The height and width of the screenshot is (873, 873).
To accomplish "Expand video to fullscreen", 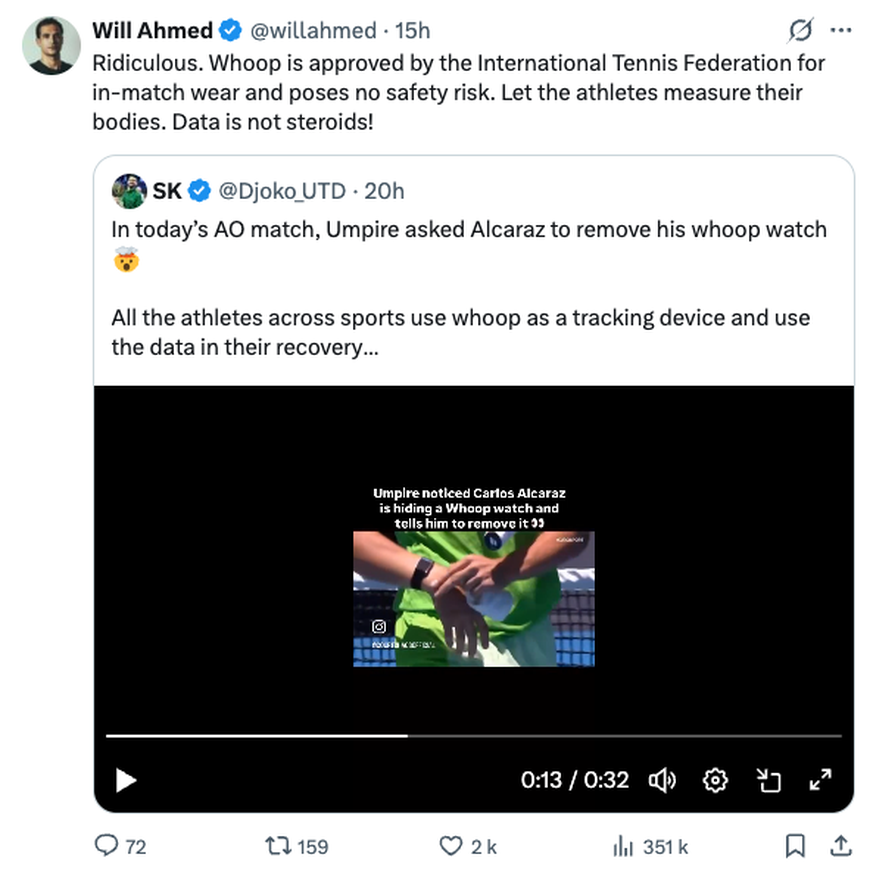I will click(x=820, y=780).
